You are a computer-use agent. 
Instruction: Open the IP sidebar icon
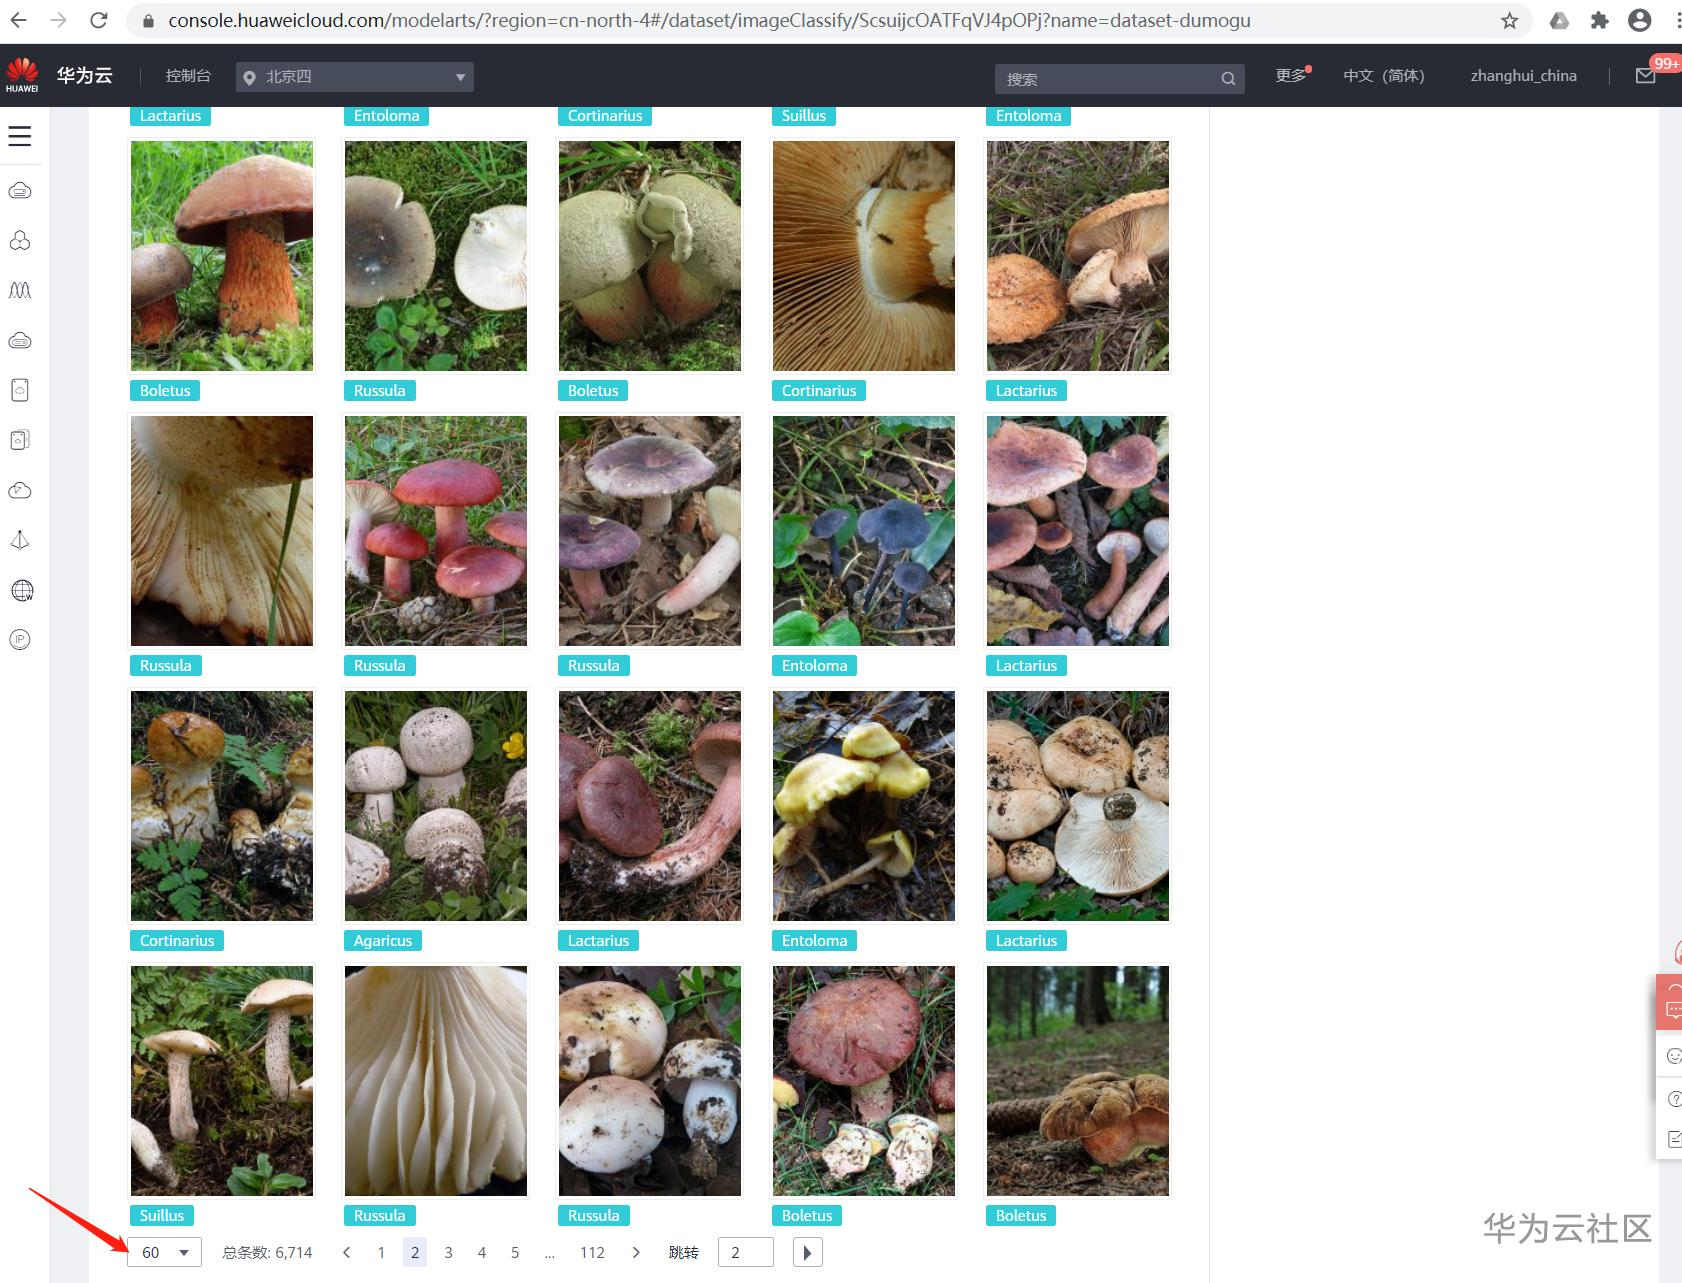coord(20,640)
